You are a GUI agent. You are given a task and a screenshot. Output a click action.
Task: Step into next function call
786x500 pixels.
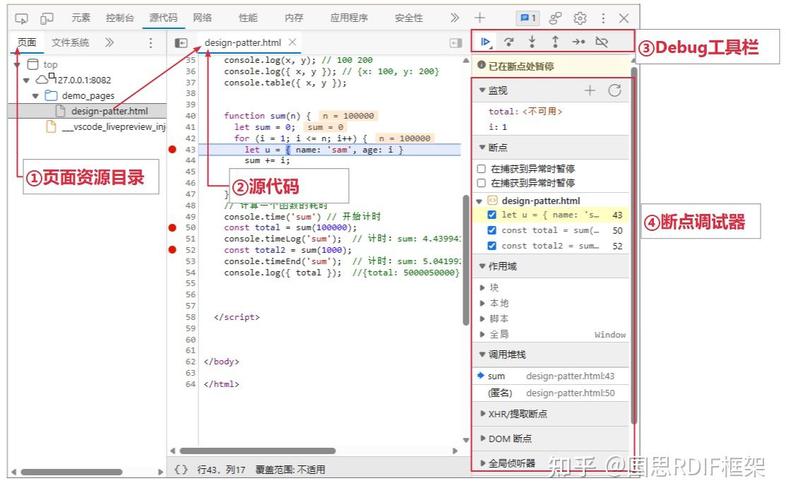tap(532, 42)
